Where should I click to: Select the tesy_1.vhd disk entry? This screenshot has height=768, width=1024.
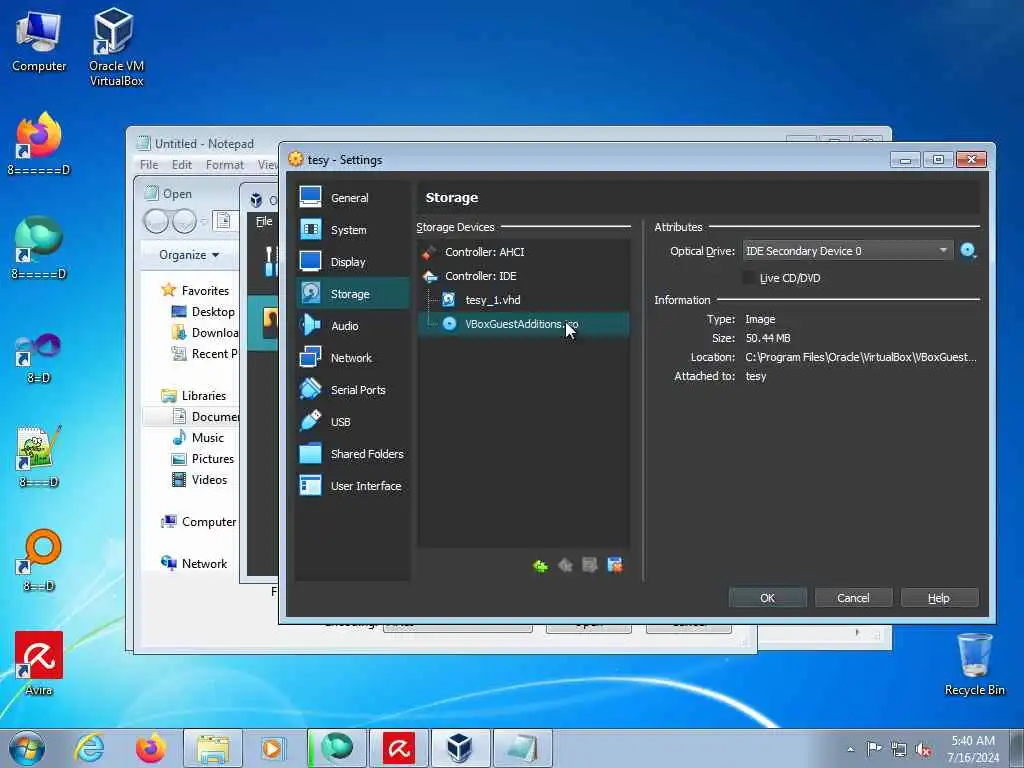pyautogui.click(x=523, y=300)
